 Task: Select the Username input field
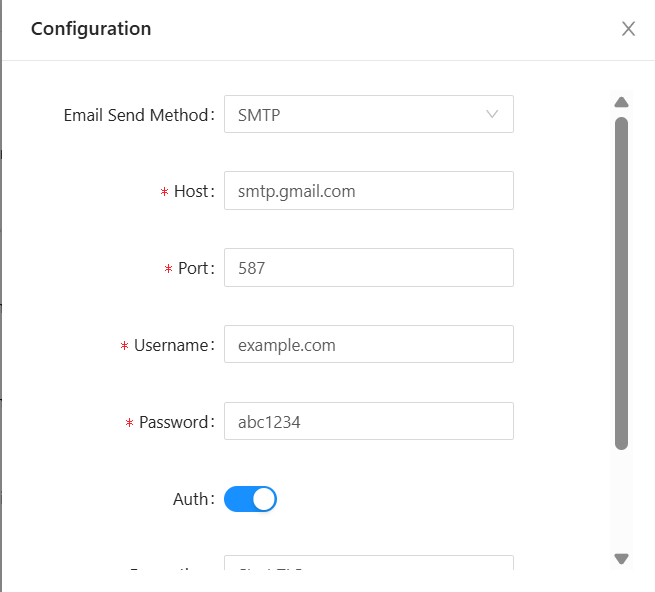[368, 345]
